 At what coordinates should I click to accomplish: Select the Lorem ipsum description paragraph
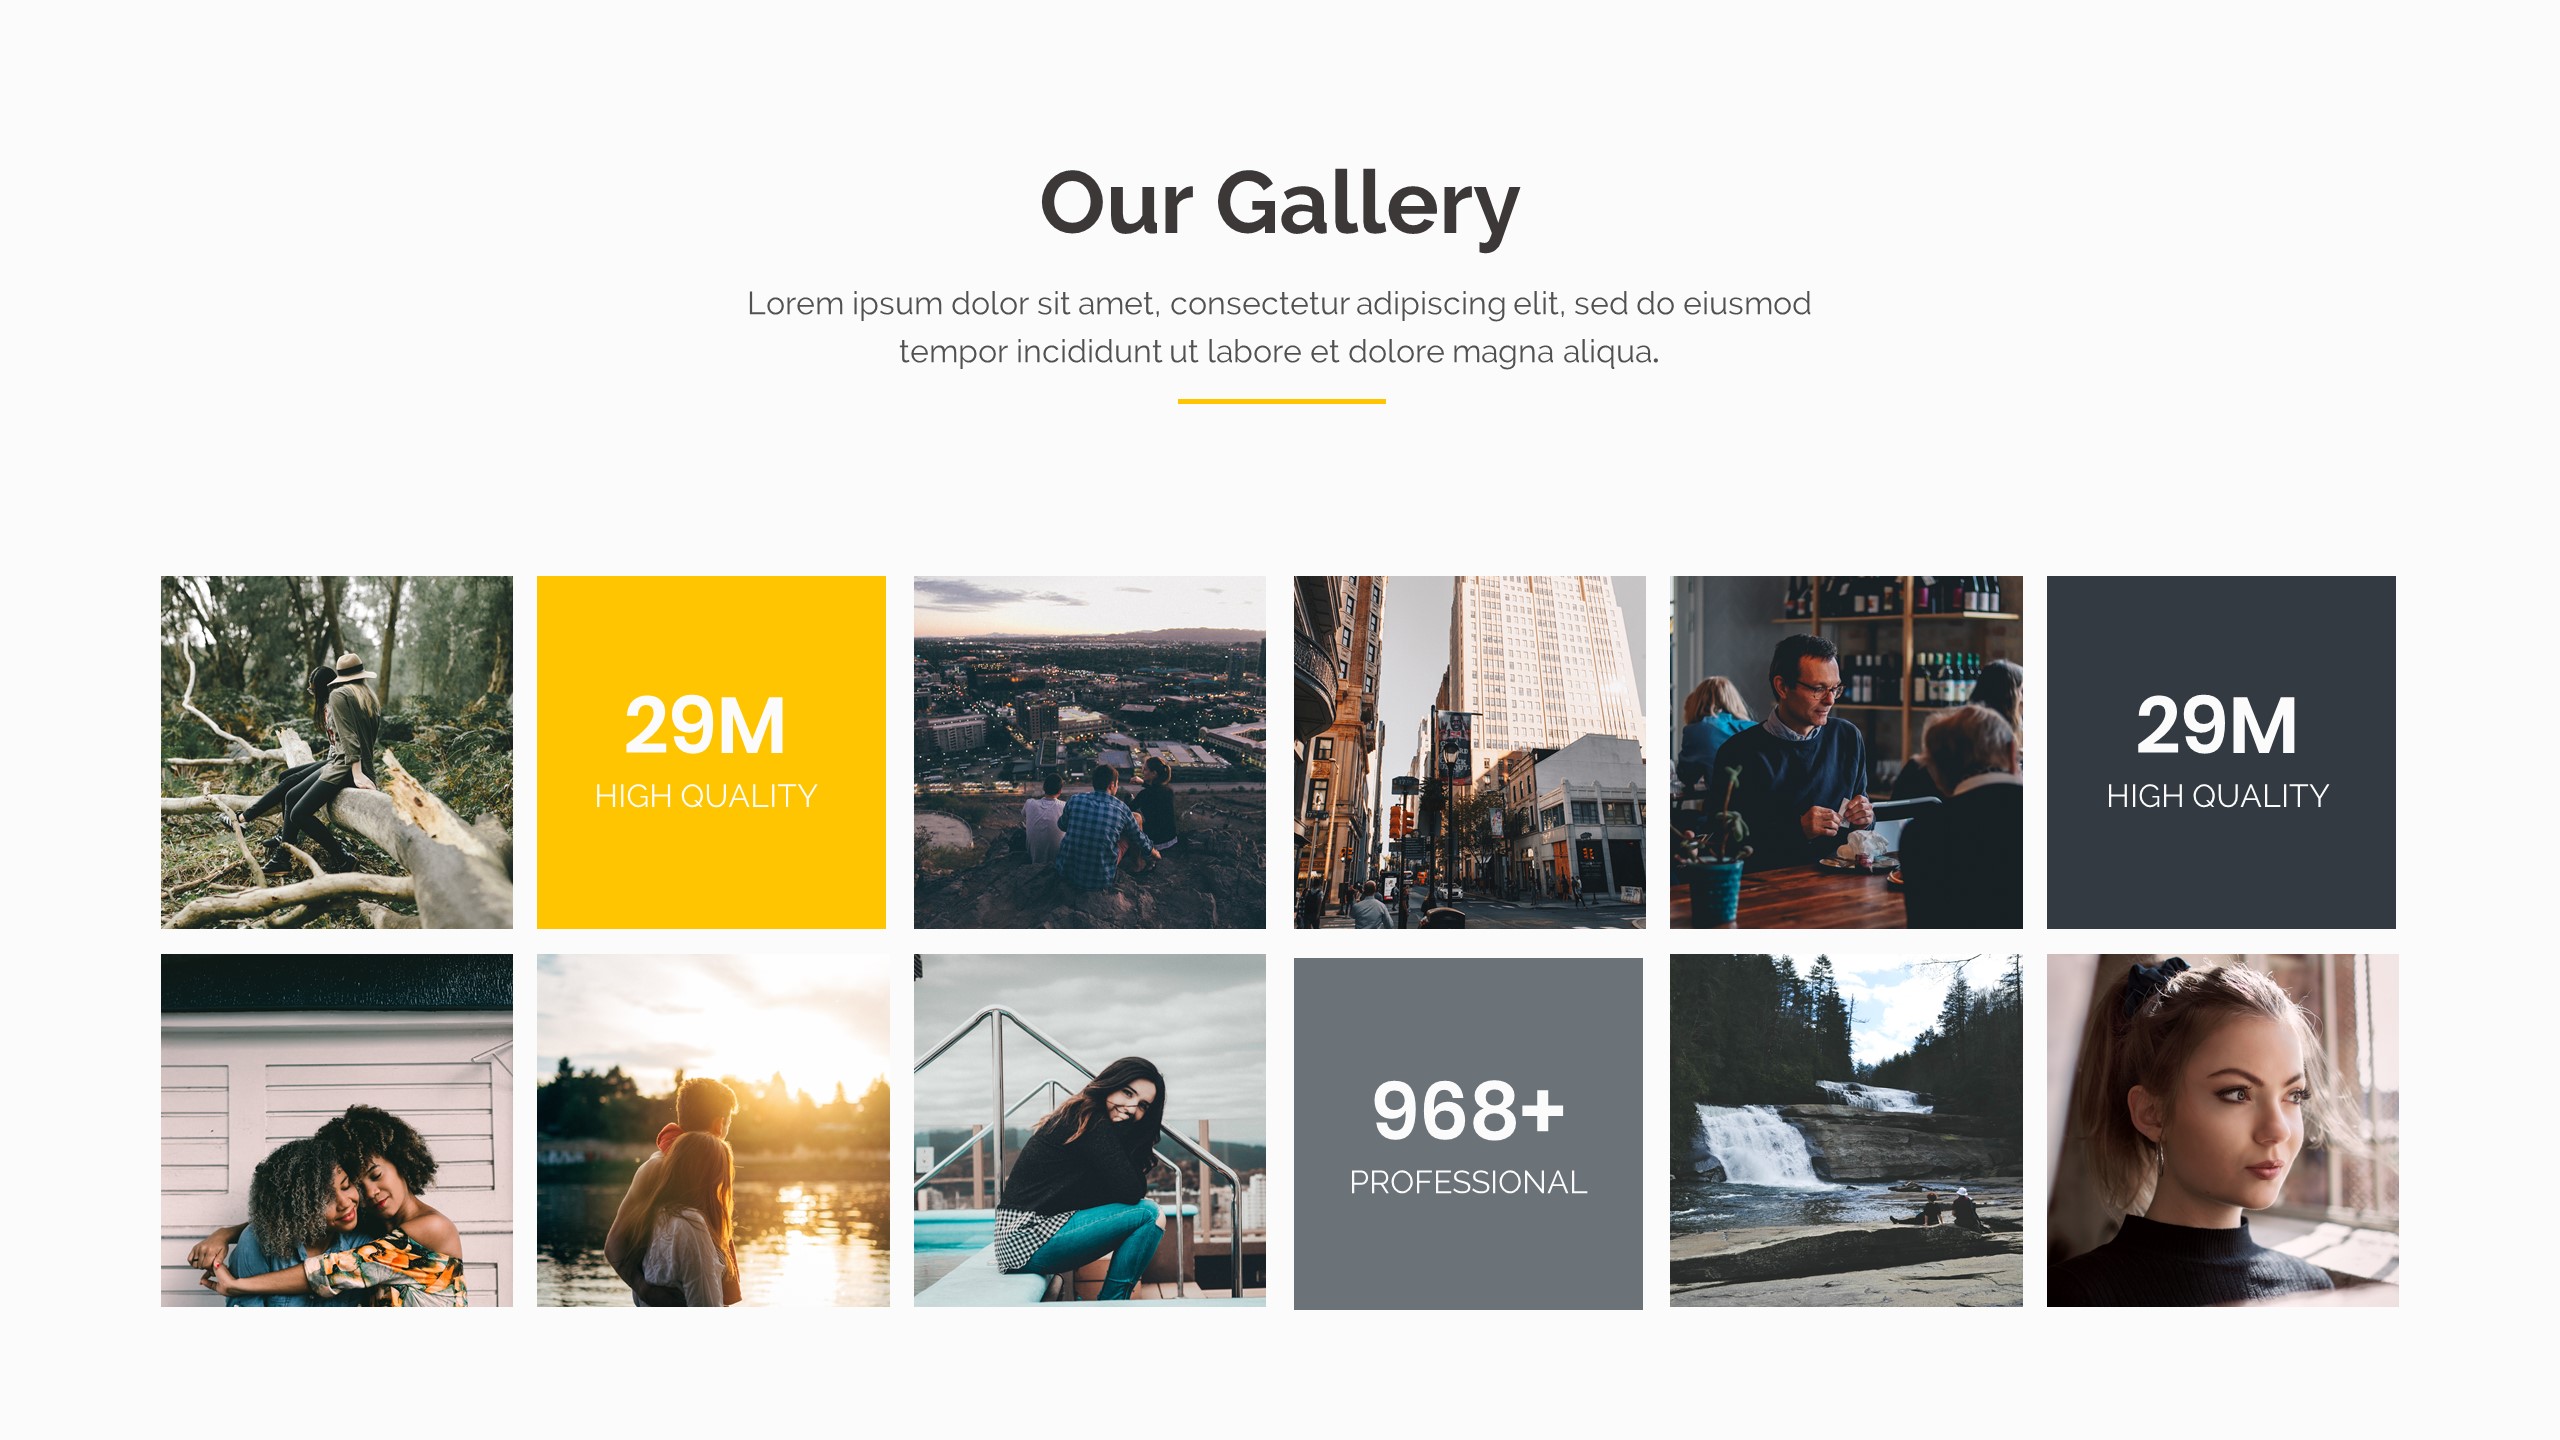click(1279, 327)
